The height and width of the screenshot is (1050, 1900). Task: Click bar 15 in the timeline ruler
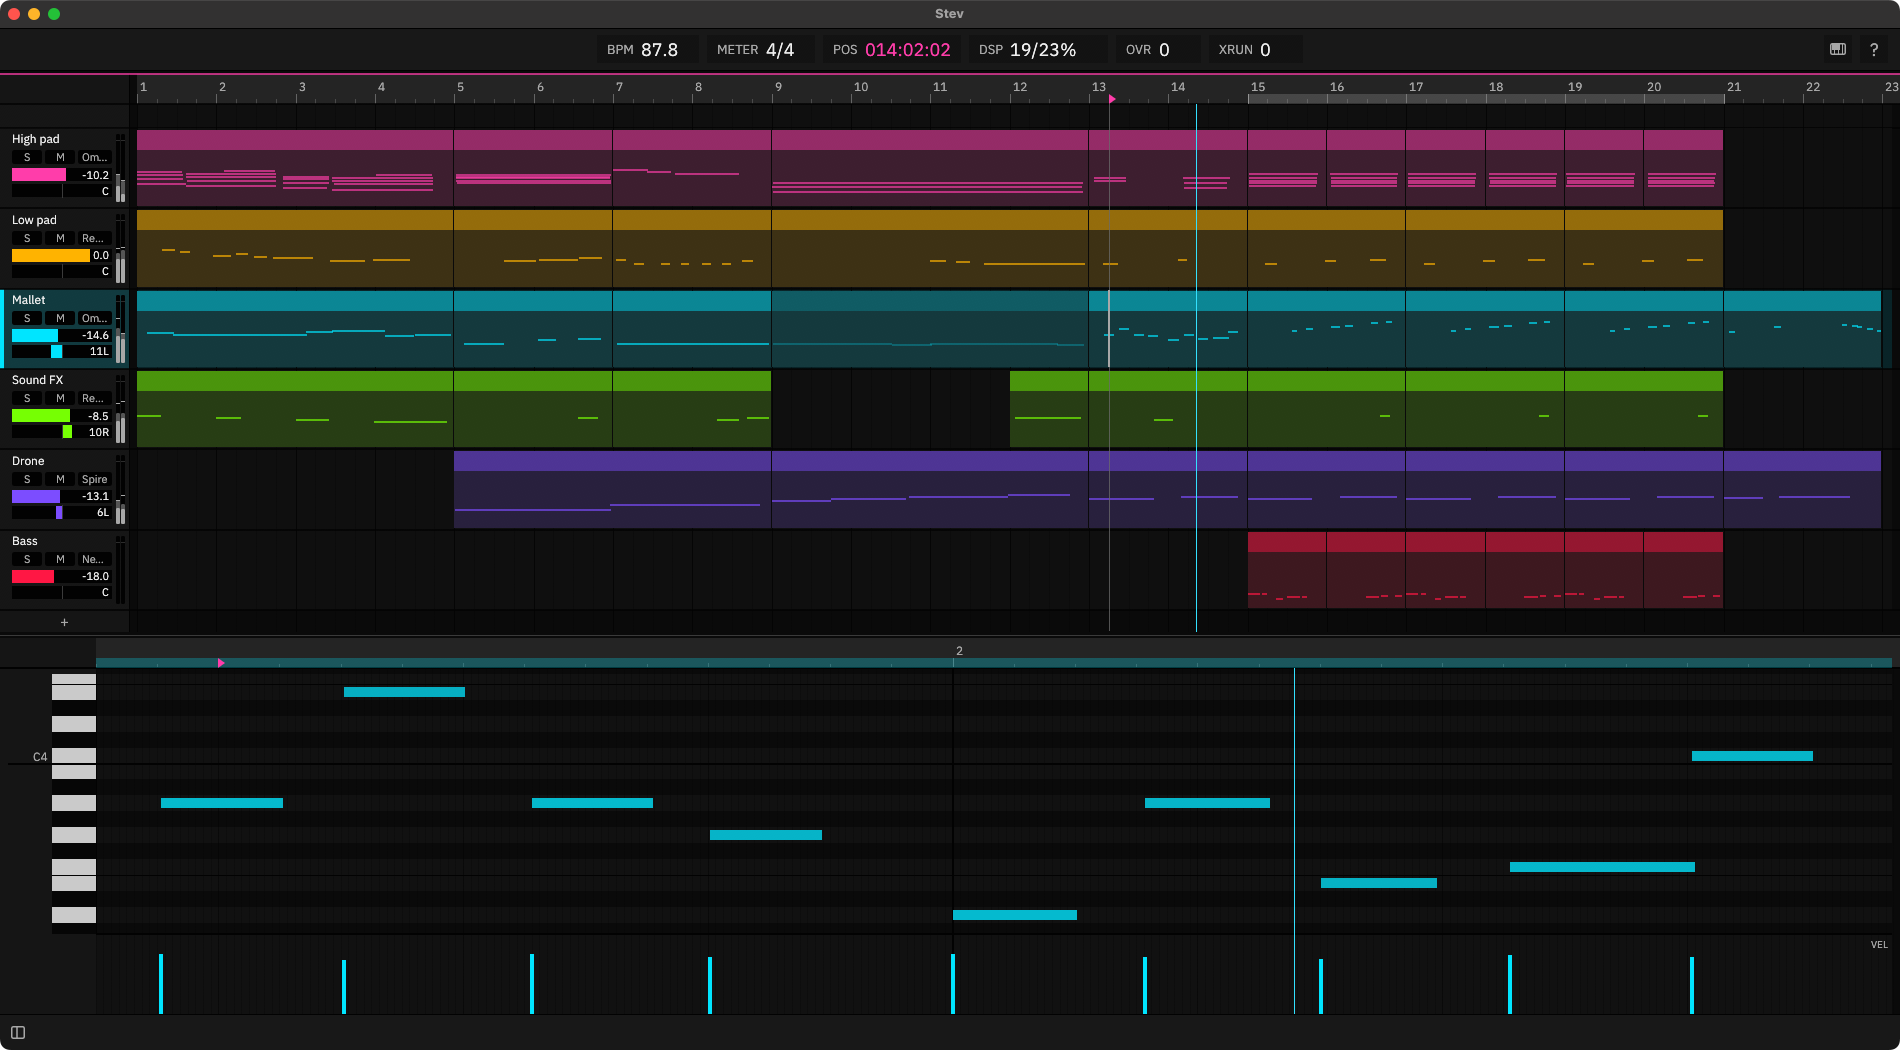(x=1258, y=87)
